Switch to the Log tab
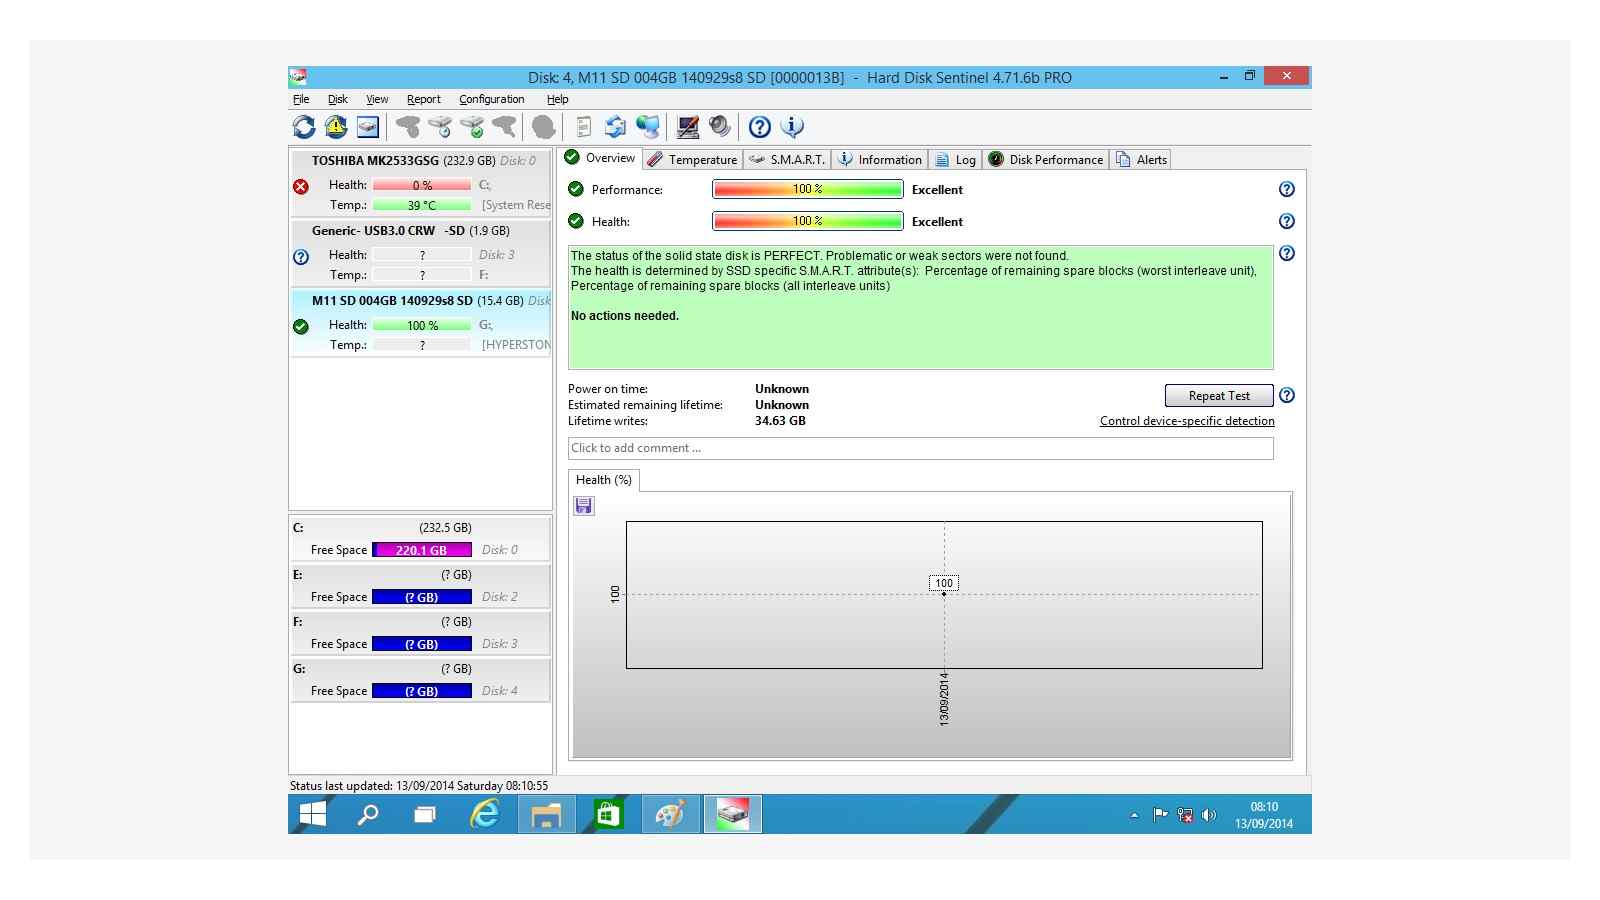Viewport: 1600px width, 900px height. (x=955, y=159)
